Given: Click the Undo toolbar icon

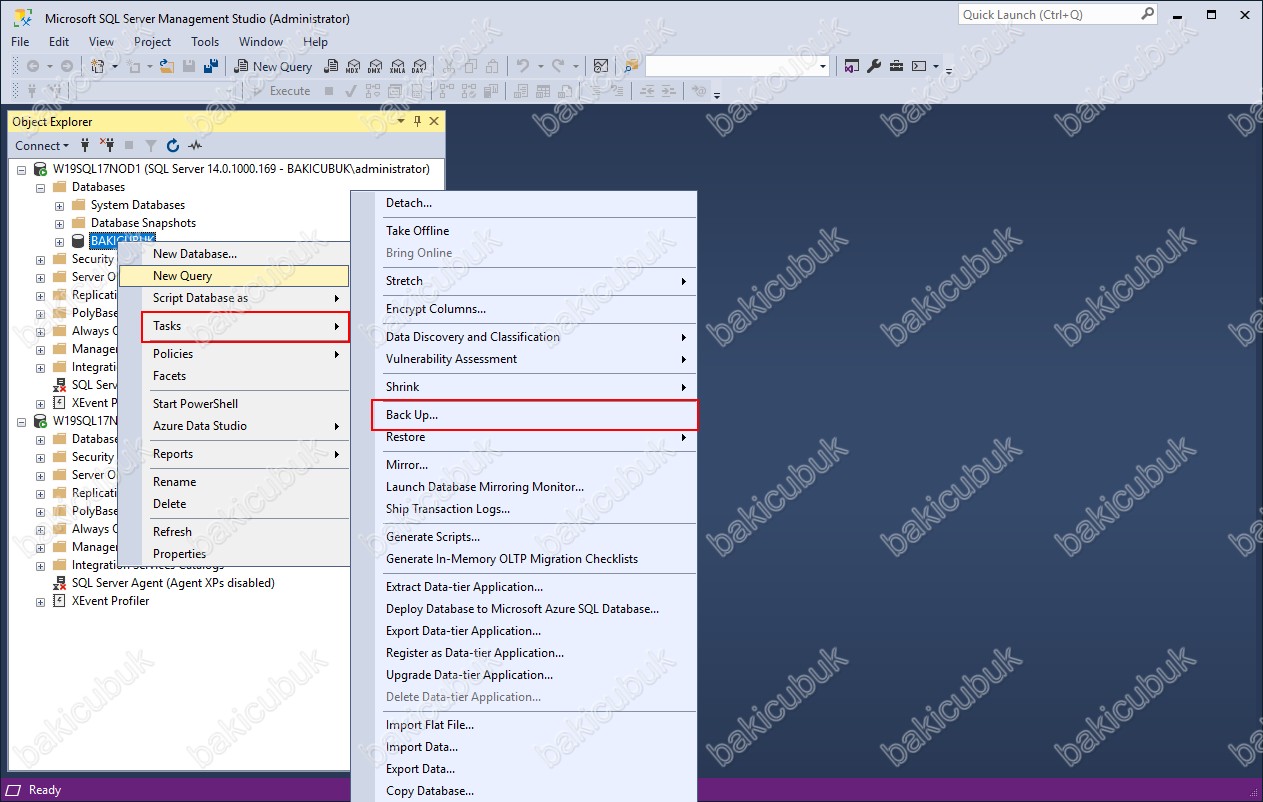Looking at the screenshot, I should point(522,66).
